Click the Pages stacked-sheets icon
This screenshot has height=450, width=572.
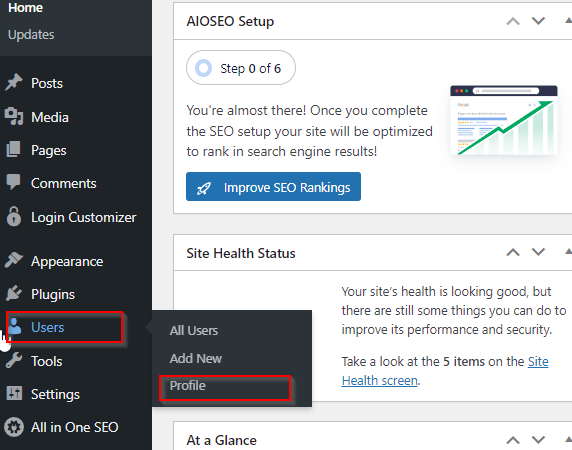click(x=14, y=150)
